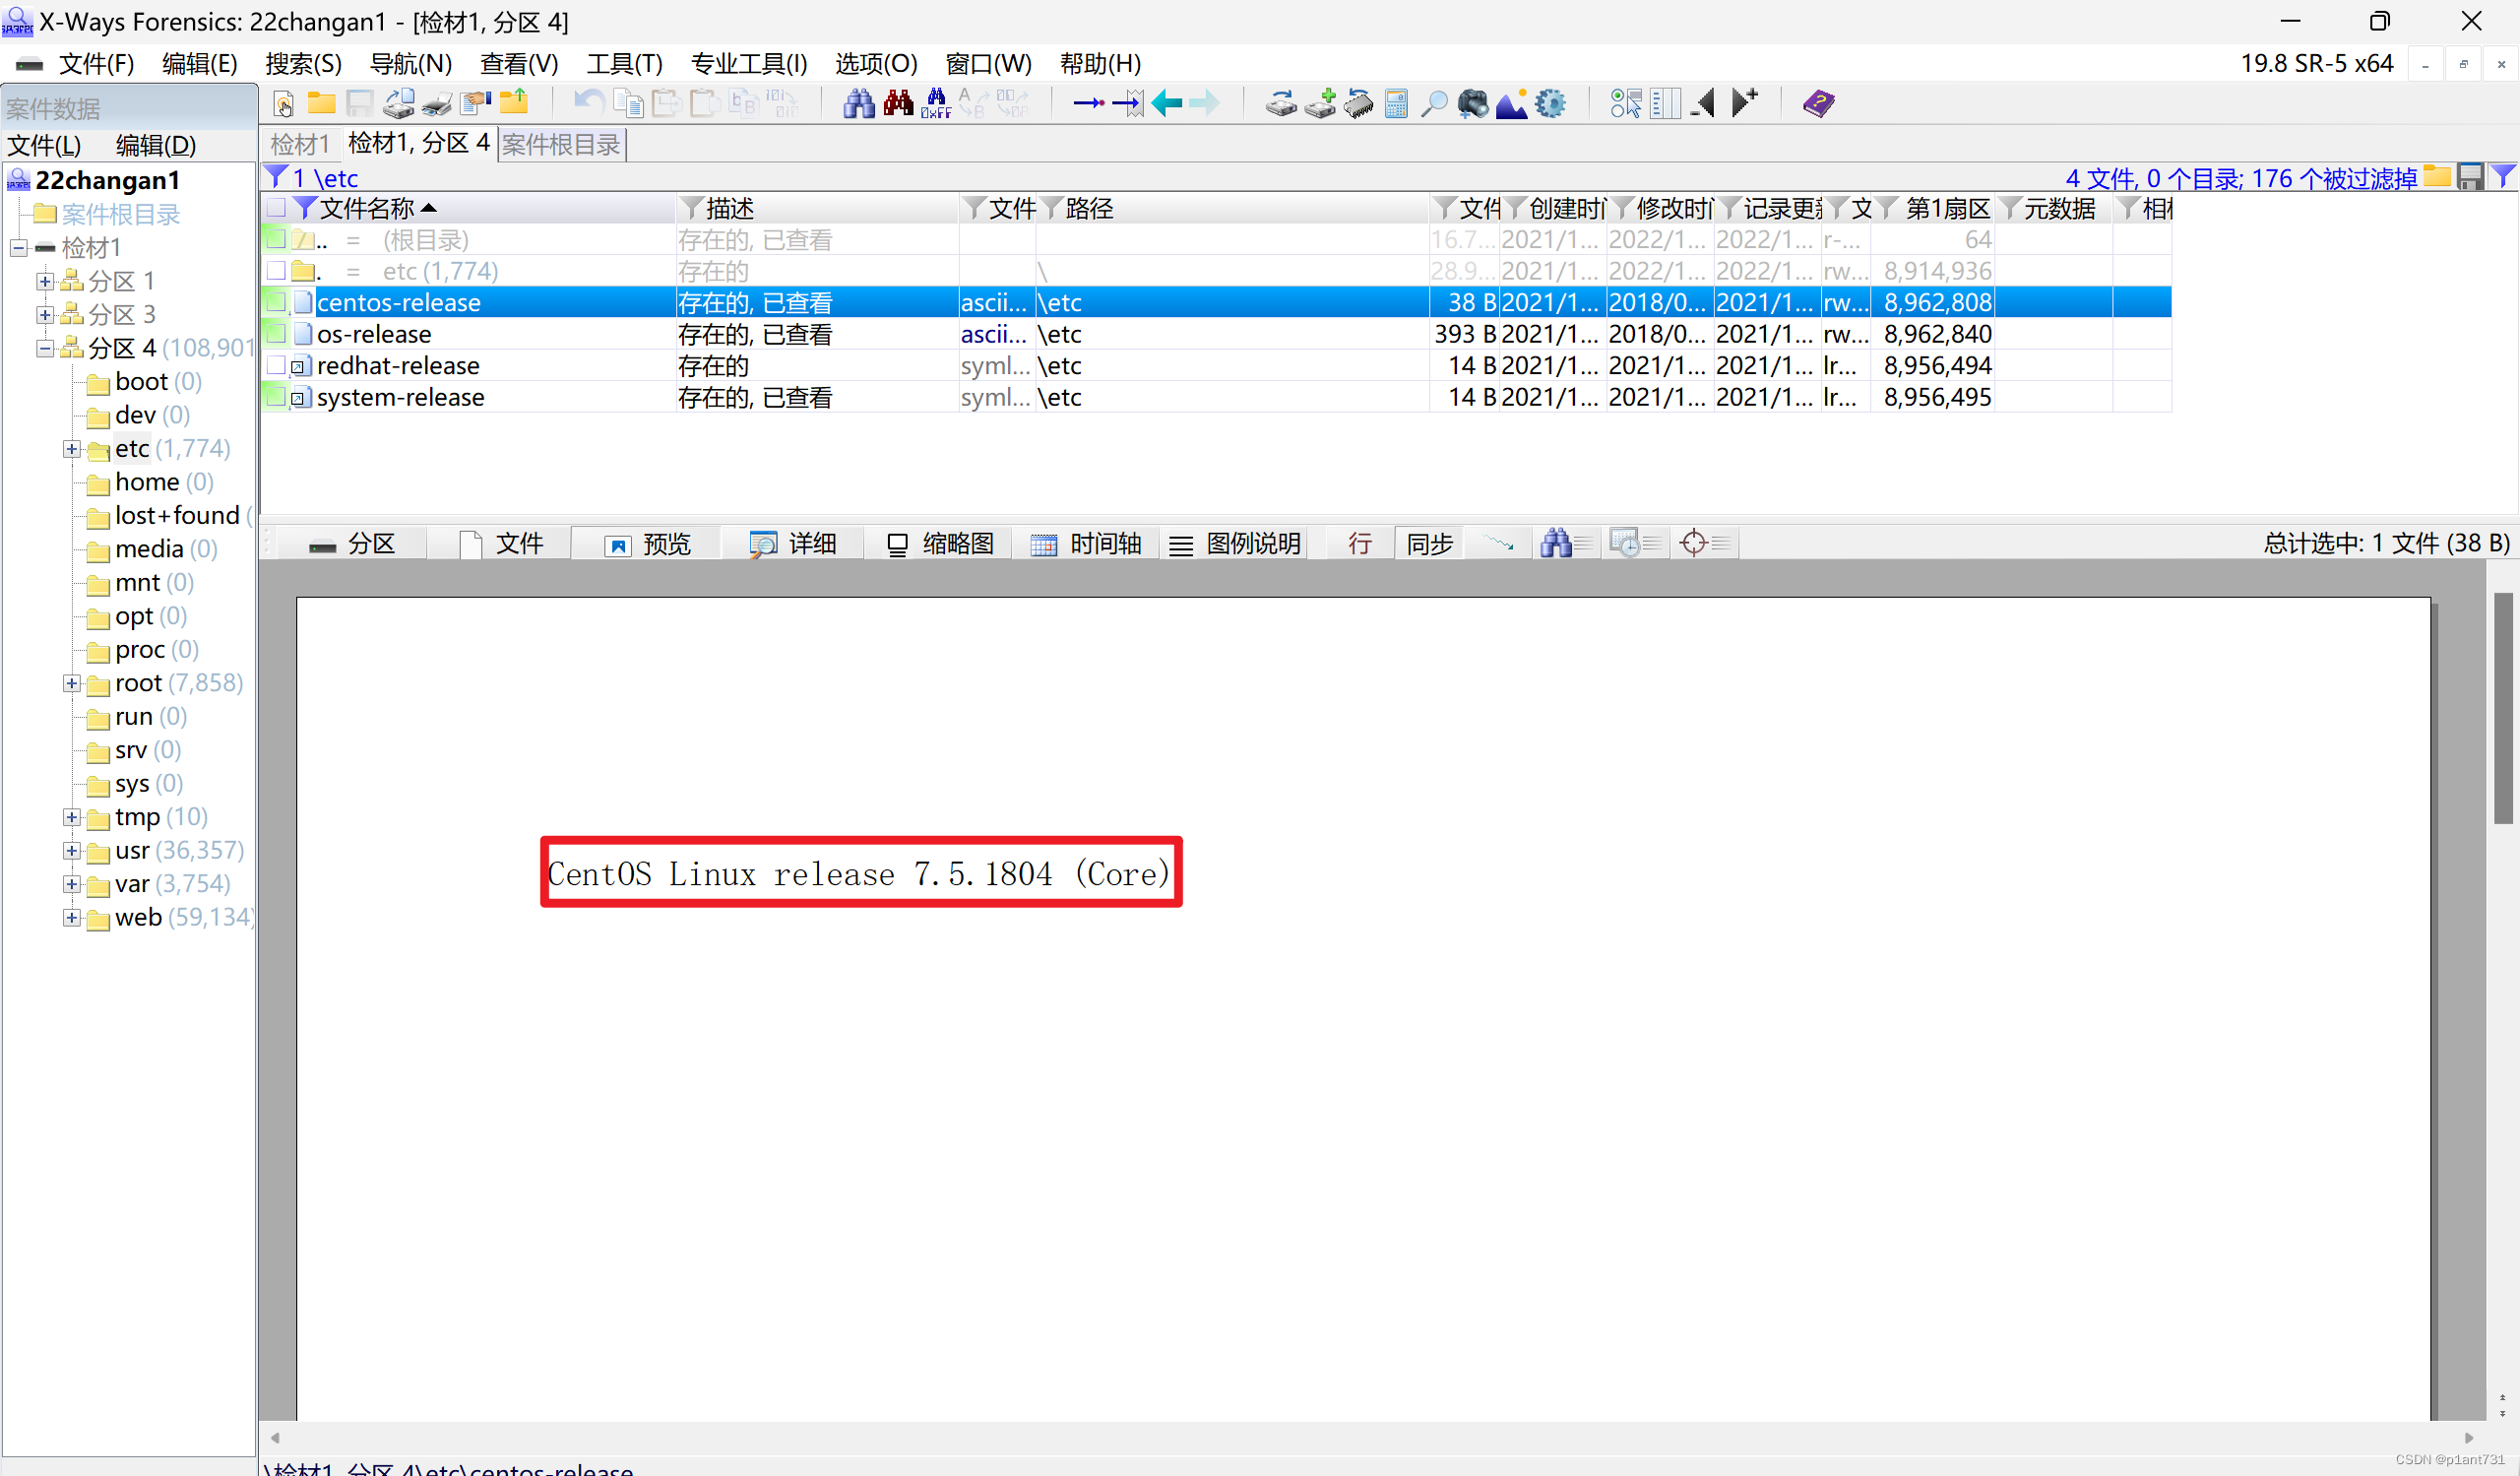Click the cyan back arrow icon

pos(1167,103)
